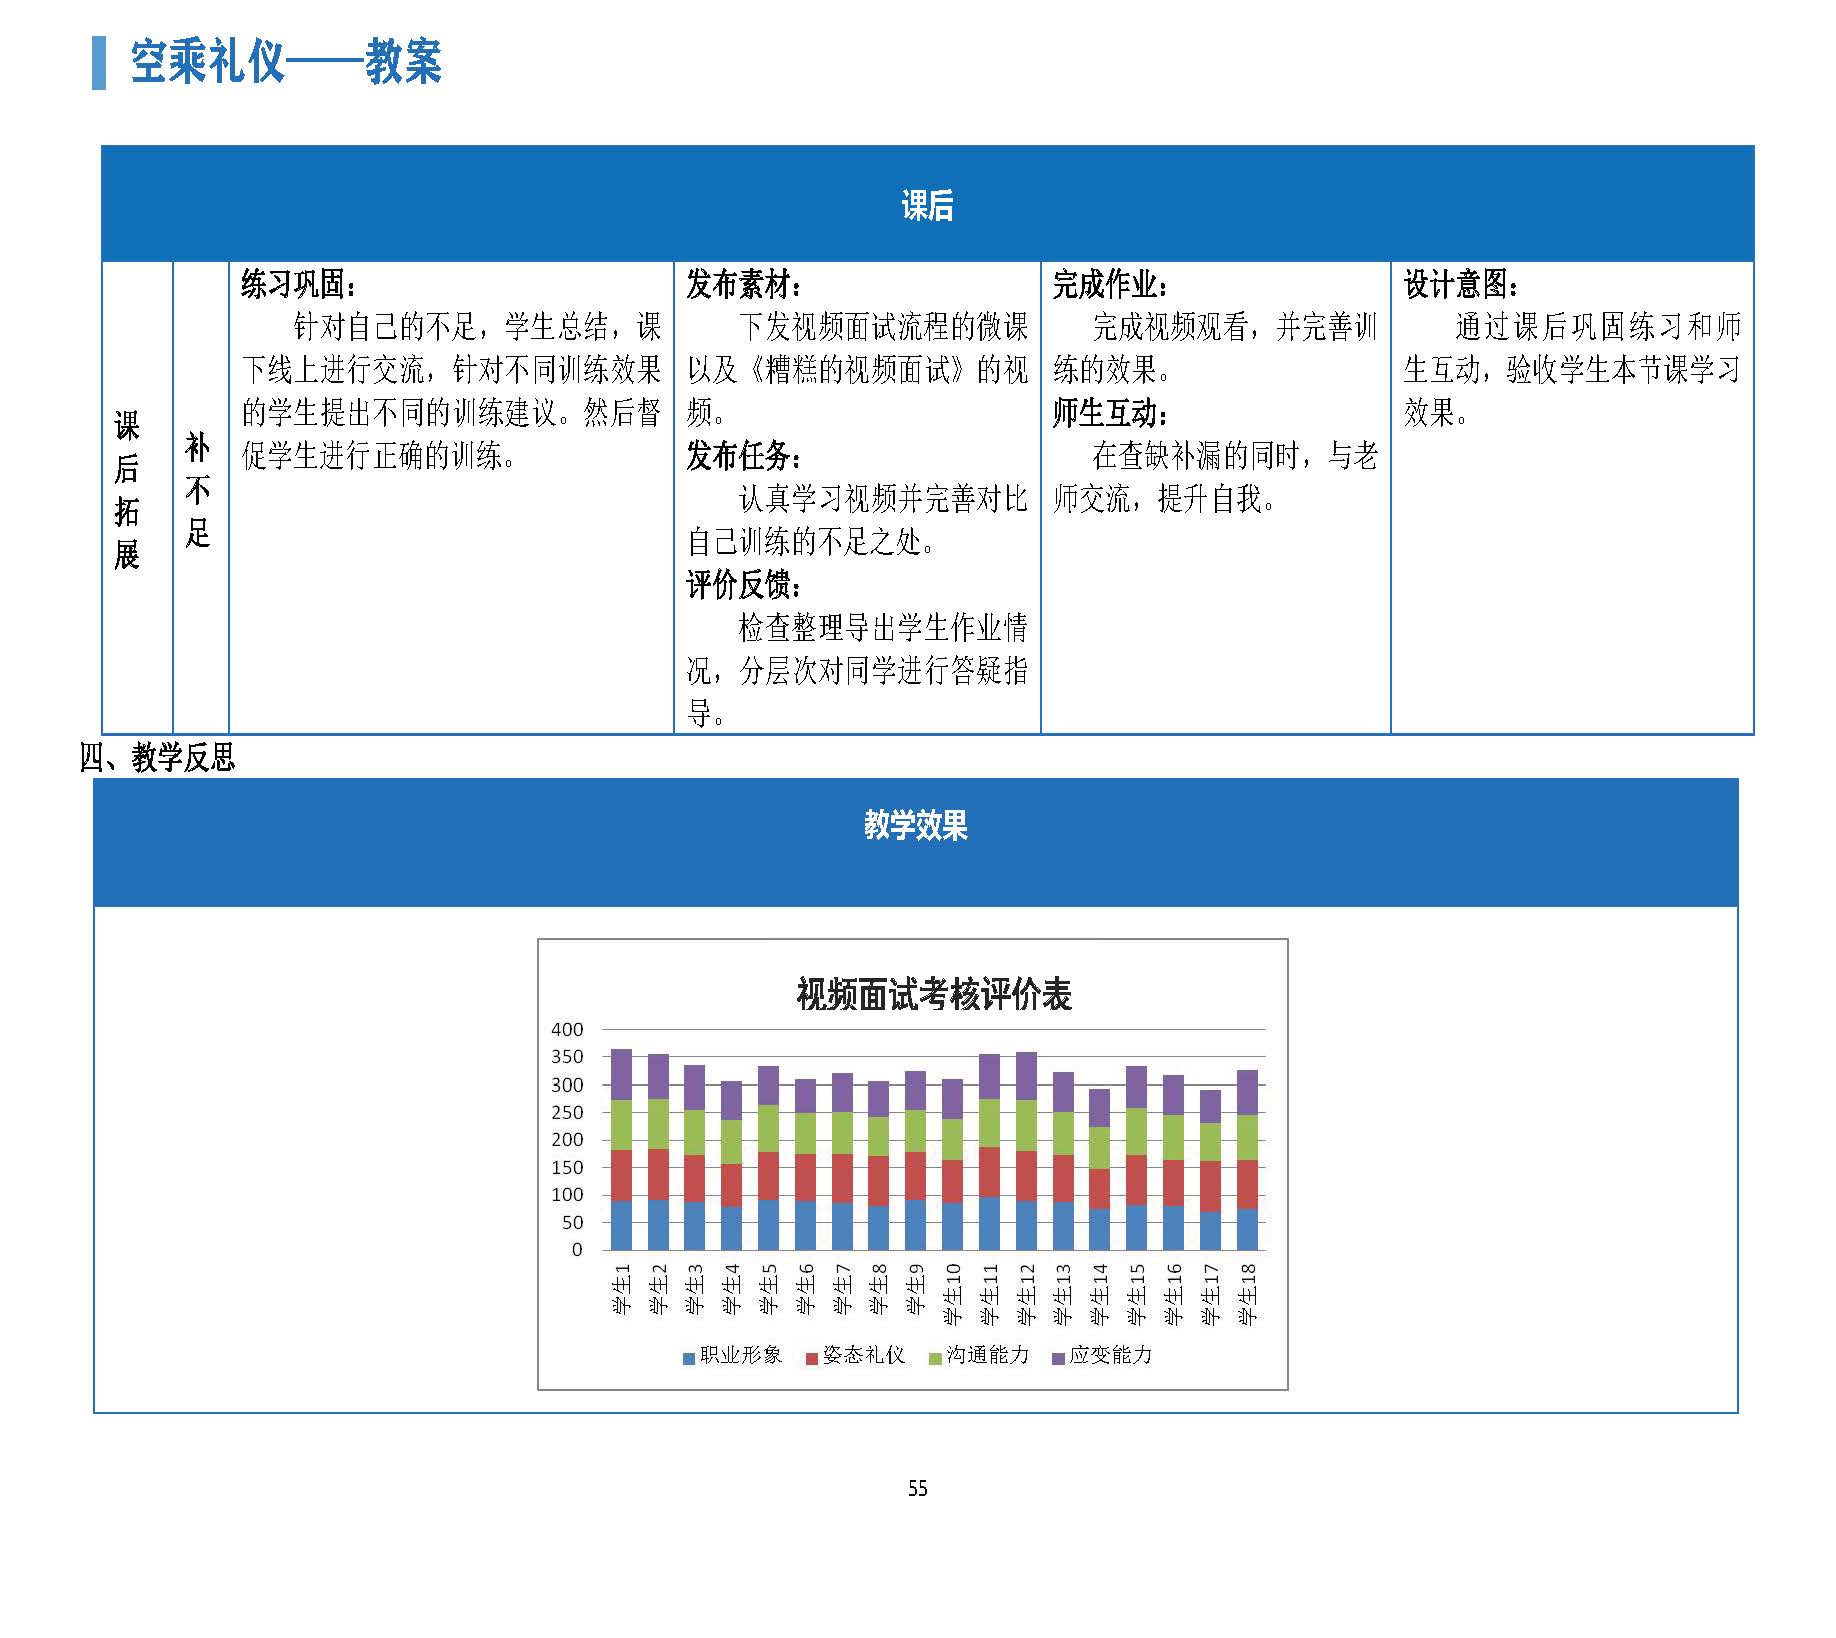Select the 学生14 stacked bar
Screen dimensions: 1836x1638
1100,1170
